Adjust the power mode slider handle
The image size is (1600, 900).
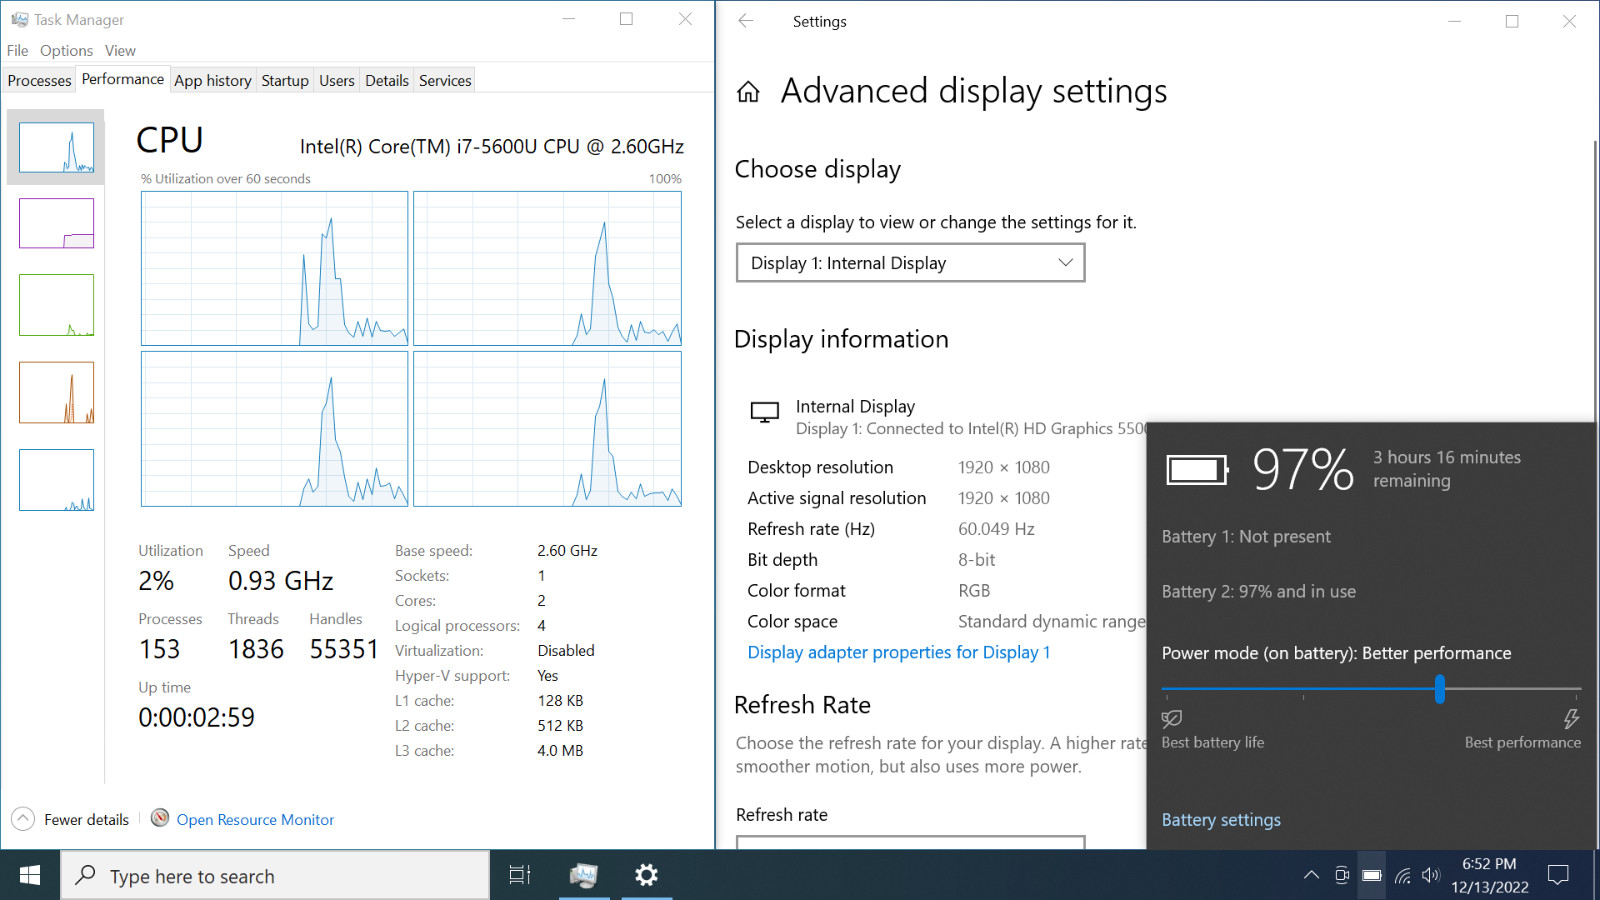click(1440, 689)
